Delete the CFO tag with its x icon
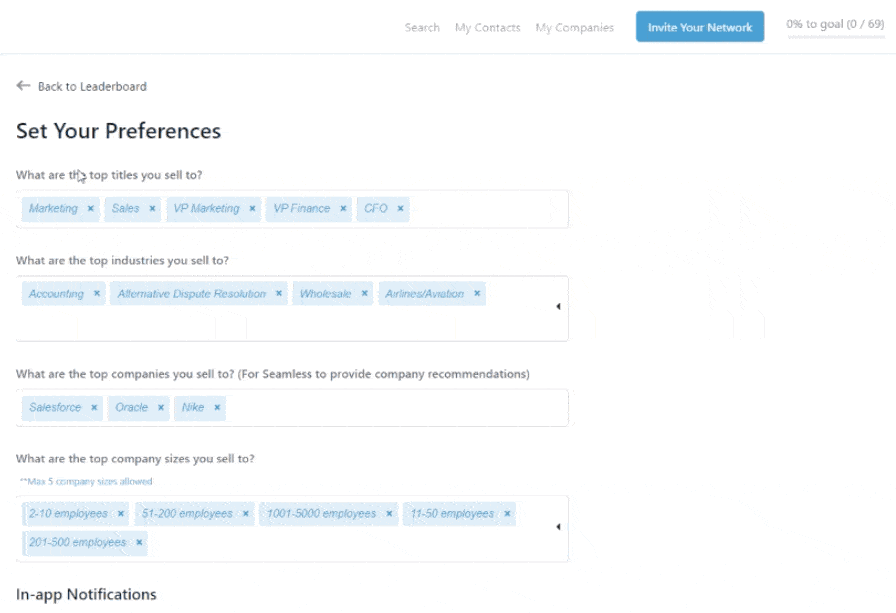 [x=401, y=209]
